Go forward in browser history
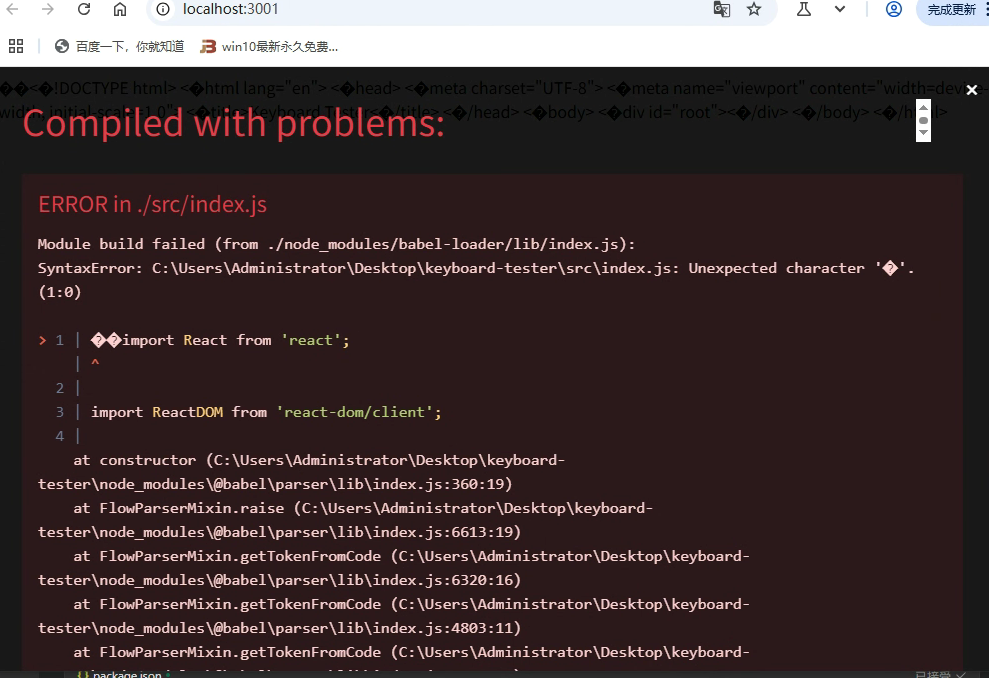This screenshot has width=989, height=678. [x=47, y=9]
